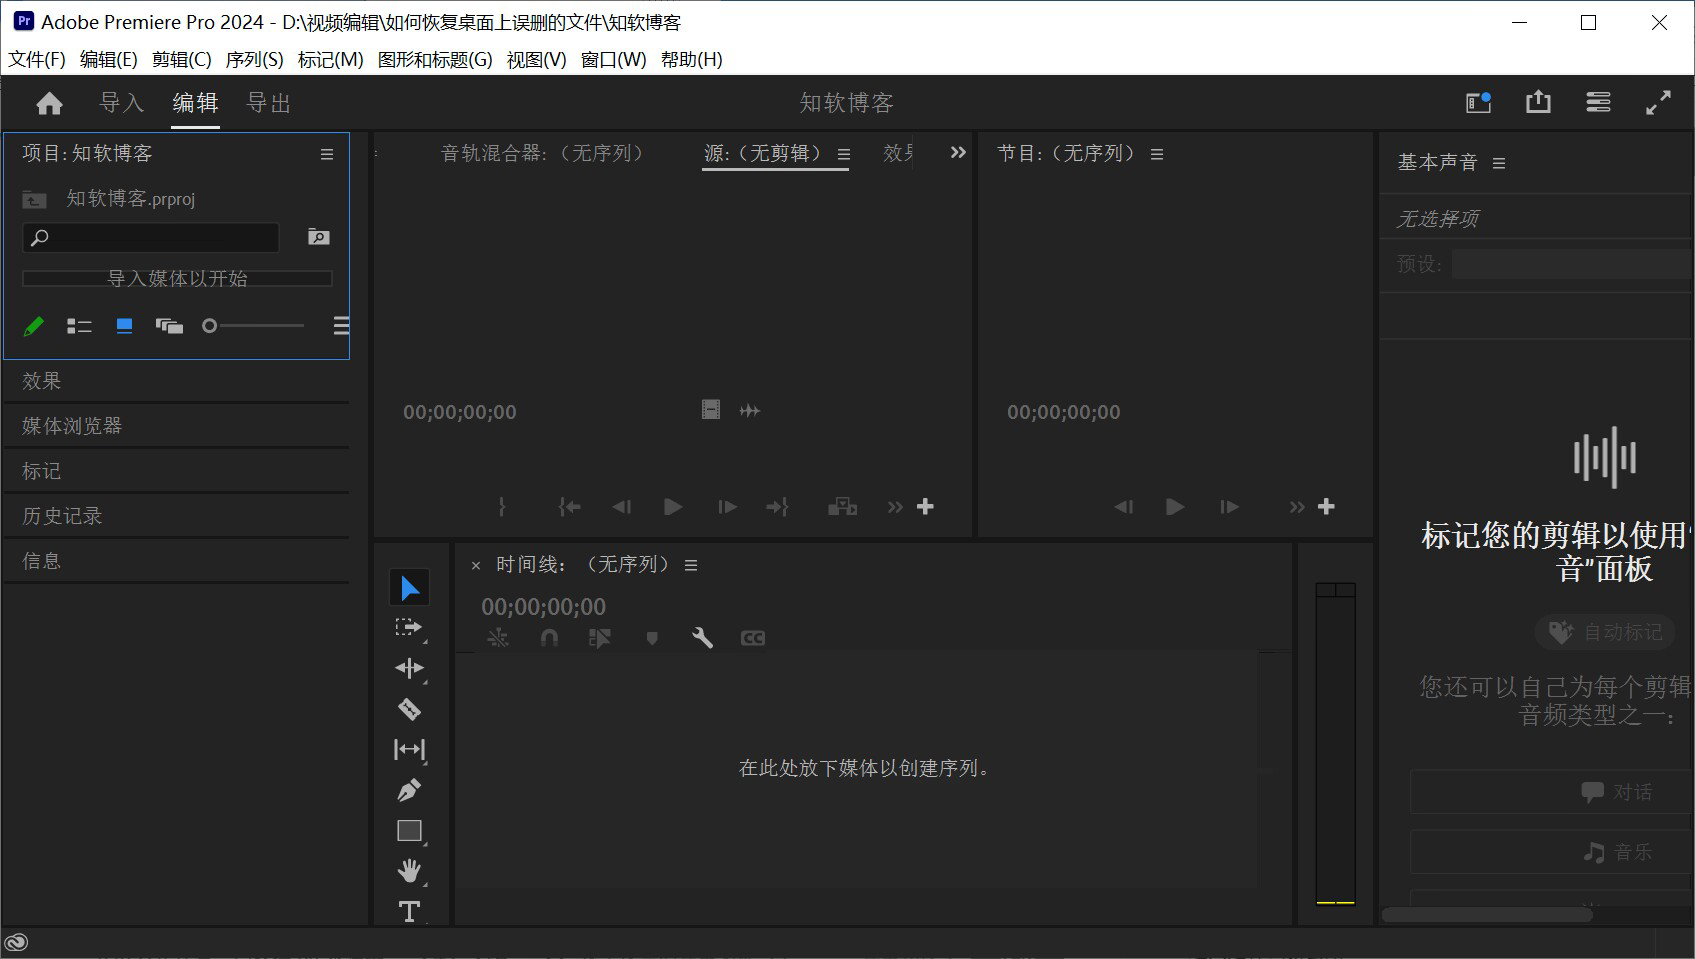Image resolution: width=1695 pixels, height=959 pixels.
Task: Click Drag Audio Only waveform icon
Action: coord(749,410)
